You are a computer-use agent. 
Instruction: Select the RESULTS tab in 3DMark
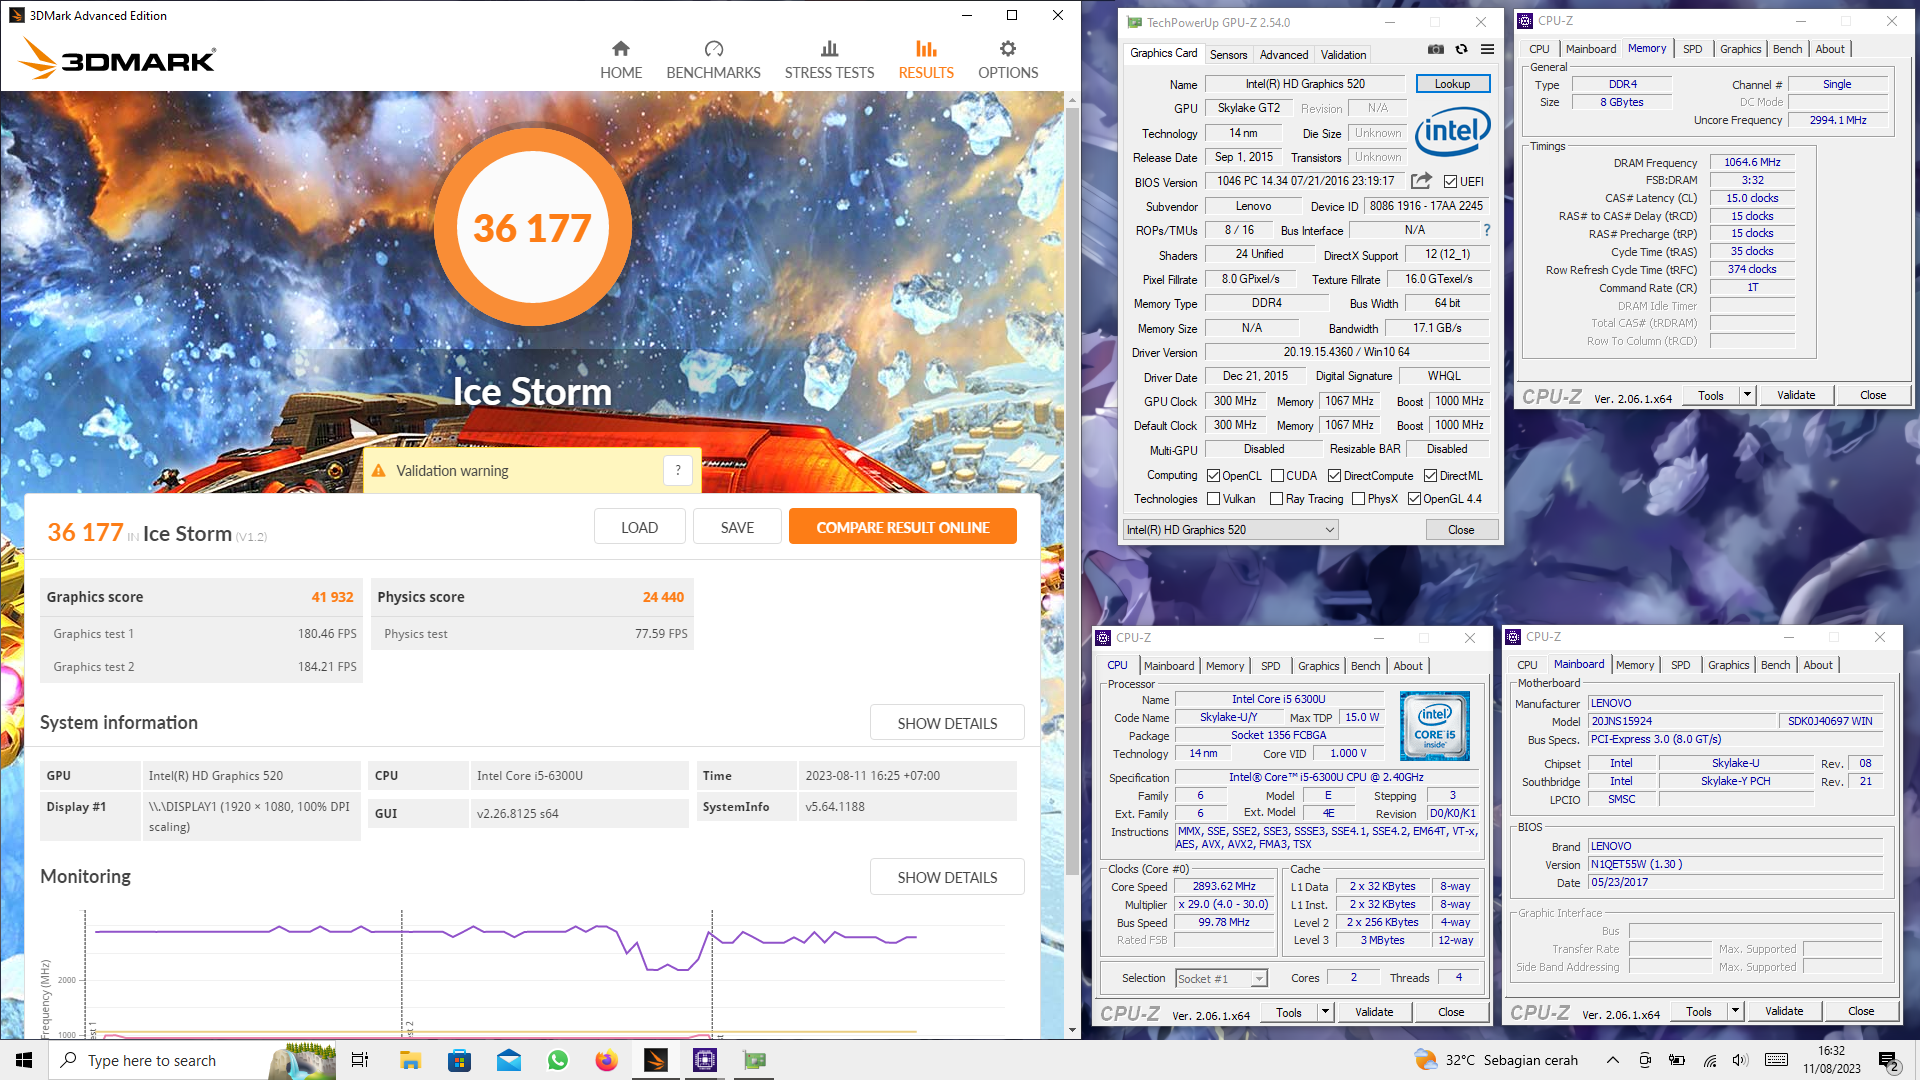(x=926, y=60)
